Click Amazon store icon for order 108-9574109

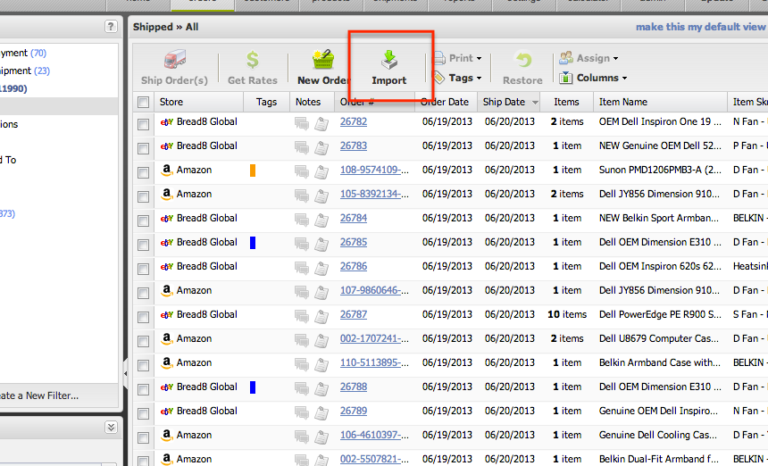pyautogui.click(x=167, y=170)
